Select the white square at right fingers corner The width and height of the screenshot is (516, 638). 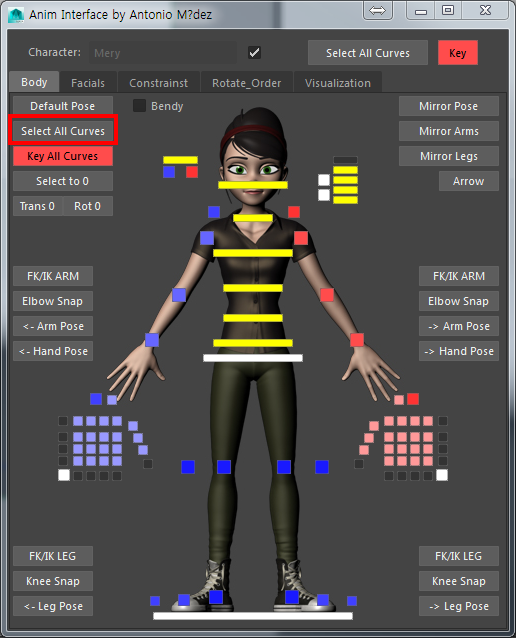point(442,475)
